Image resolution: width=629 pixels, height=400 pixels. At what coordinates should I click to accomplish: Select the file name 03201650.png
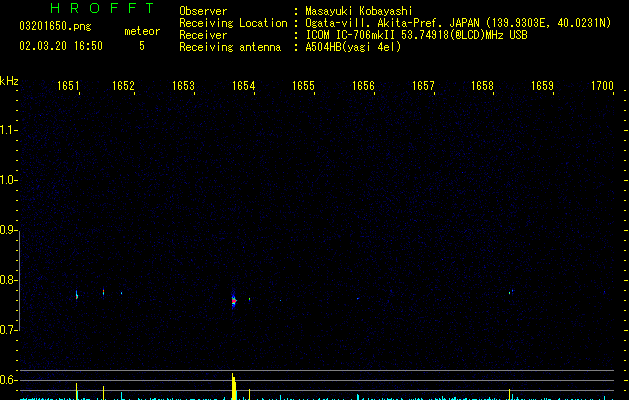(55, 26)
